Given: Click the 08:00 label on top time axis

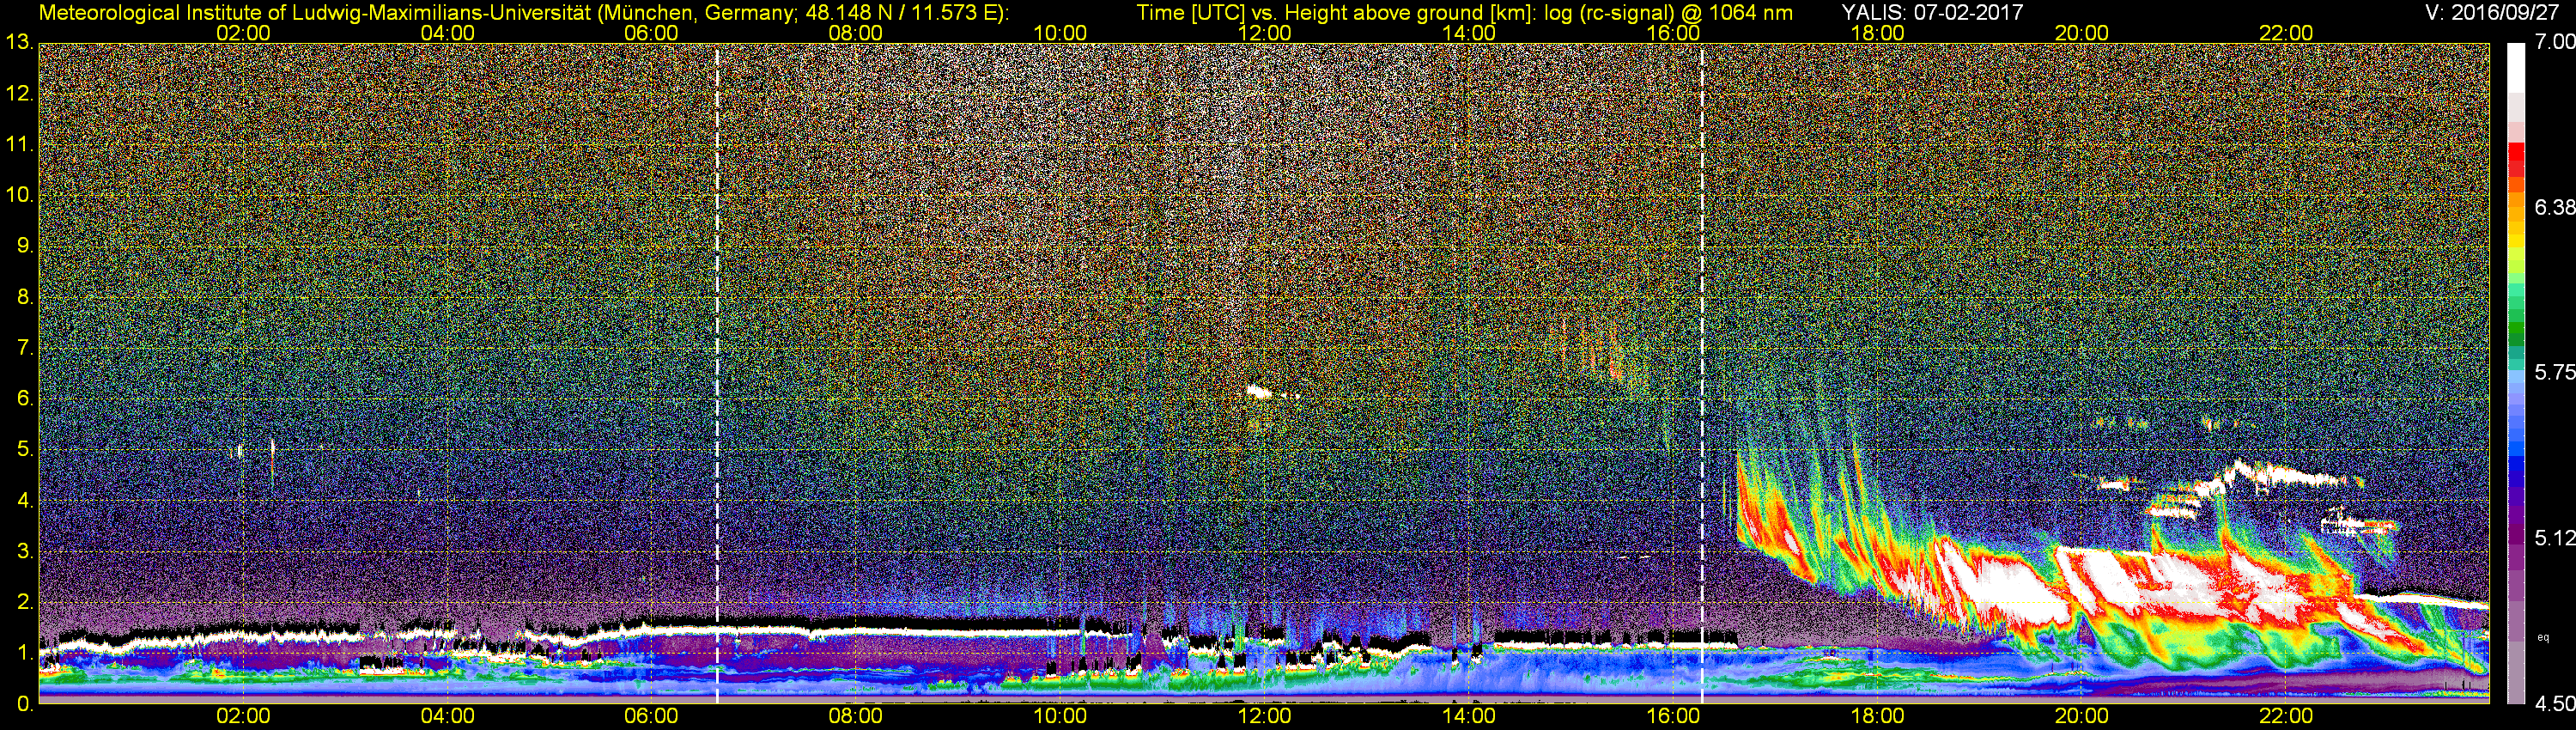Looking at the screenshot, I should click(x=856, y=33).
